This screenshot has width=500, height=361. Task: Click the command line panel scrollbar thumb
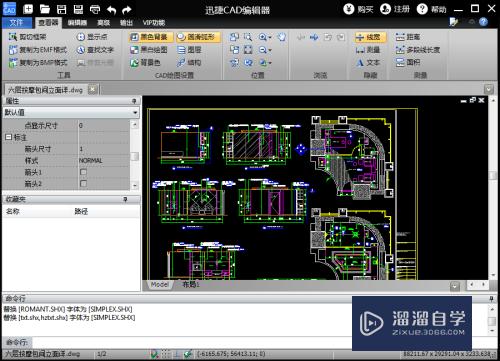coord(492,321)
